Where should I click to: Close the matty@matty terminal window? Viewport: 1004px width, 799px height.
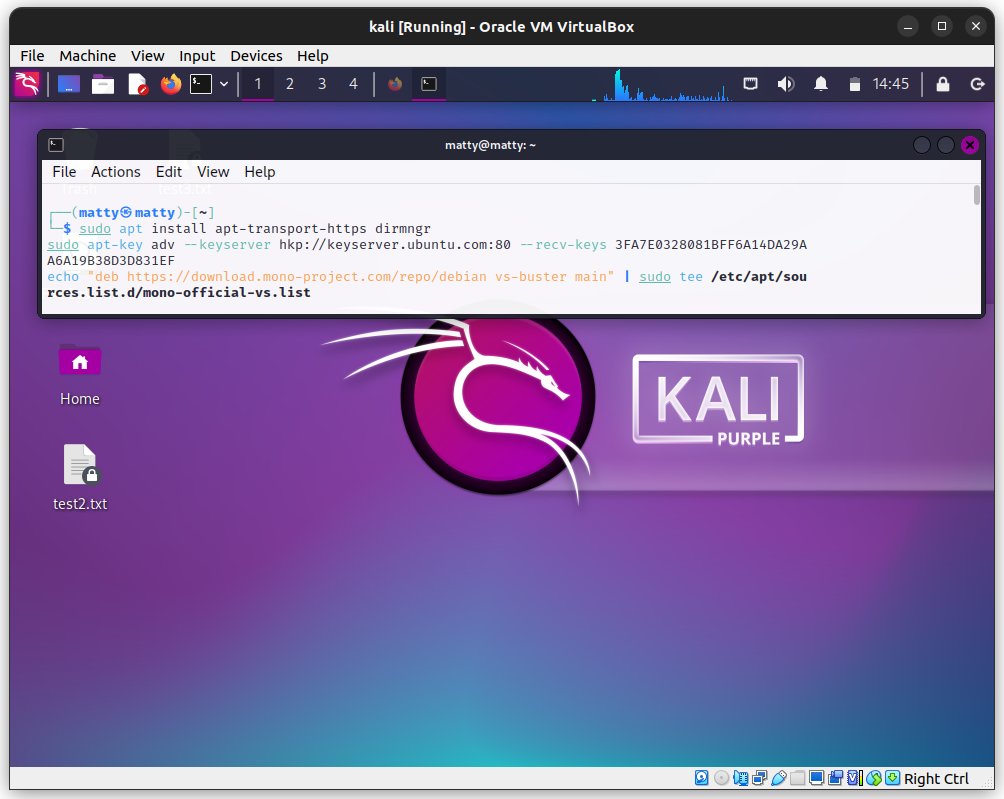pyautogui.click(x=970, y=145)
